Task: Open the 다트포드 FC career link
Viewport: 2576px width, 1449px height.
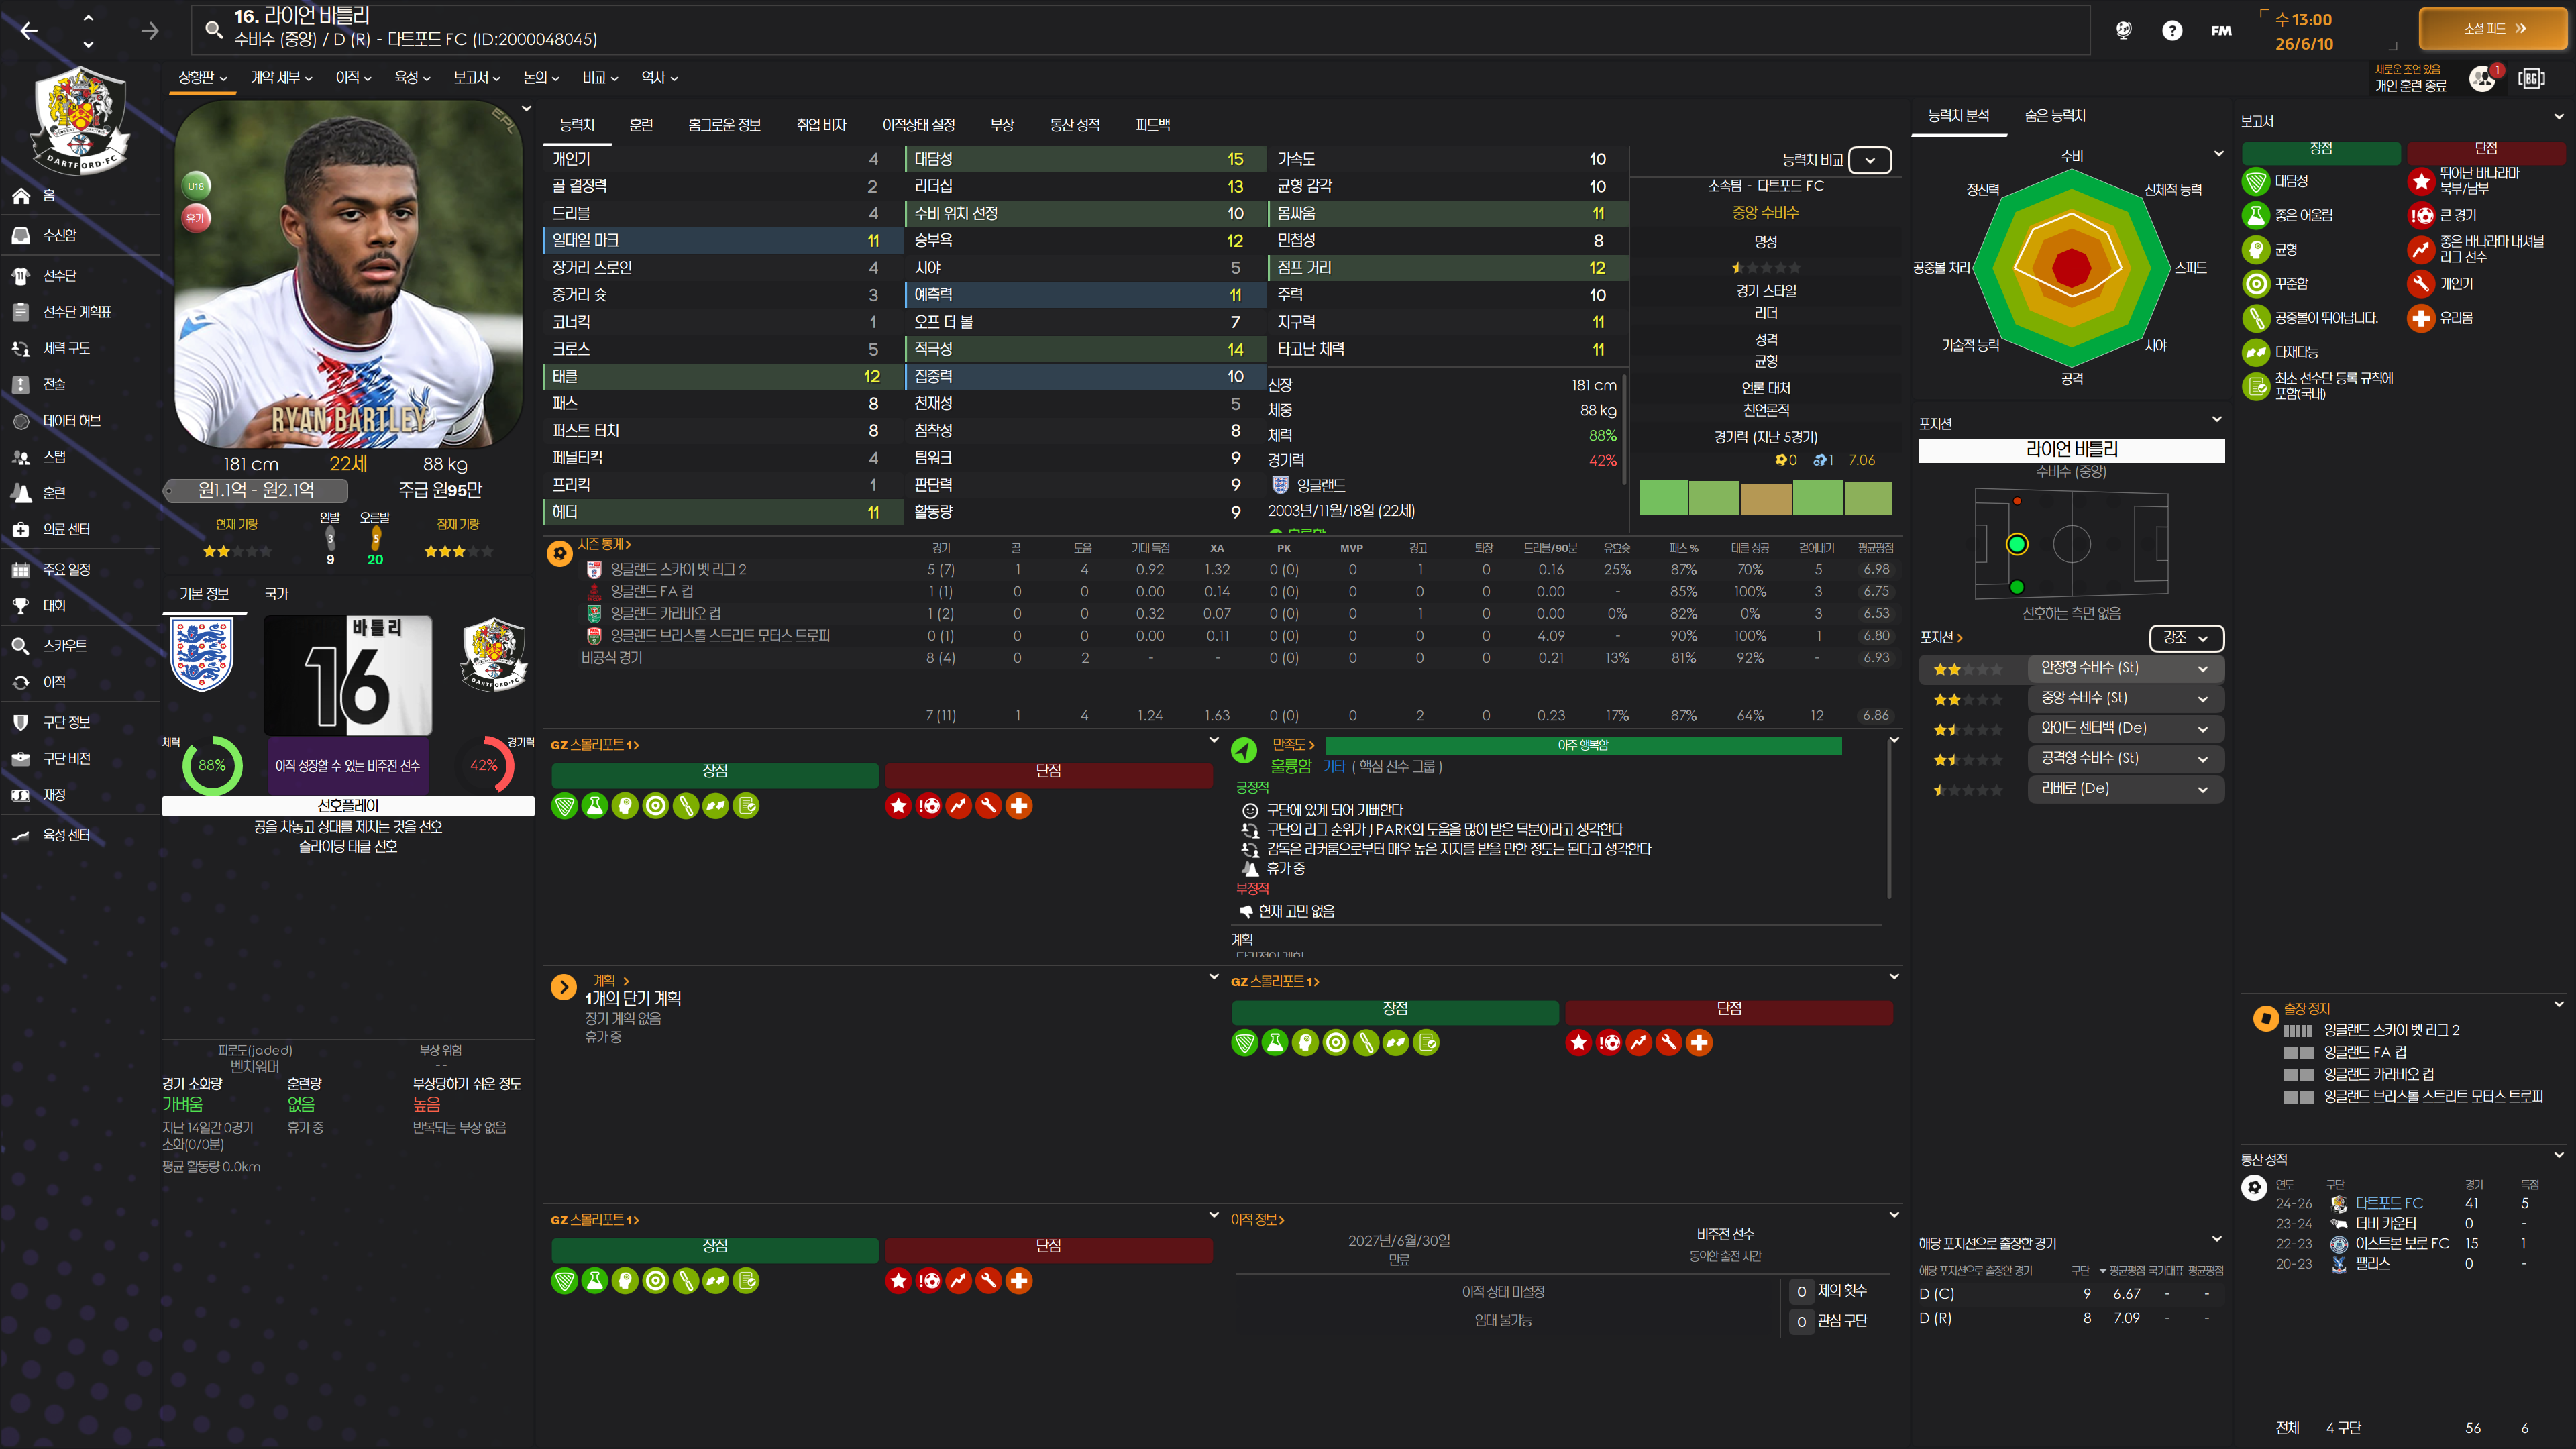Action: pos(2388,1203)
